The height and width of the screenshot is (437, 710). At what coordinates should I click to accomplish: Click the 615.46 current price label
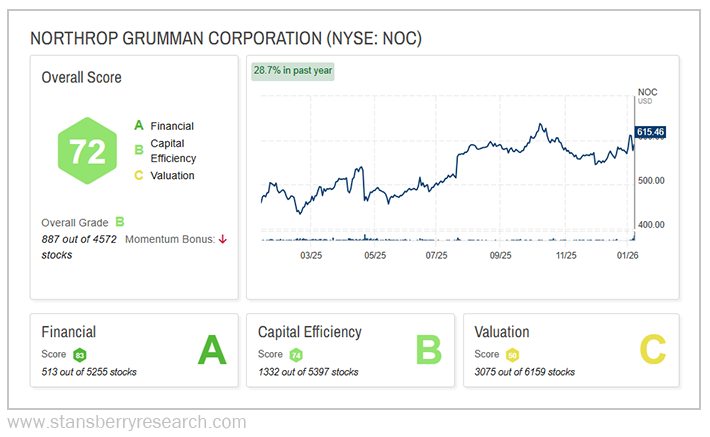[650, 132]
